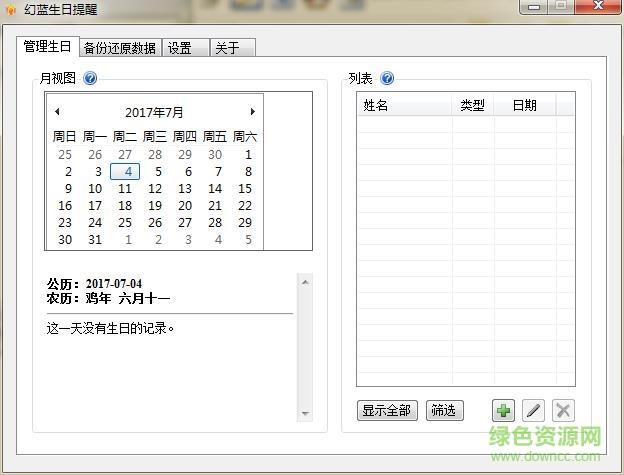
Task: Select date 30 in July's last row
Action: [x=65, y=239]
